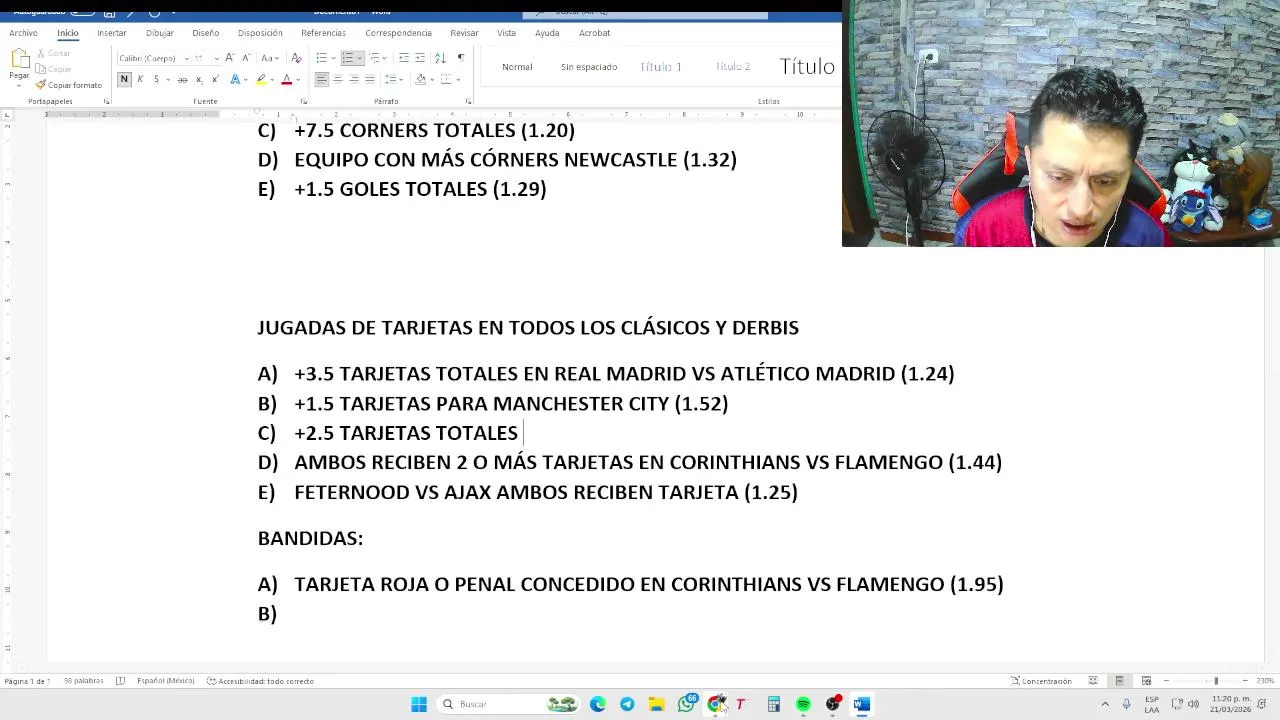Apply yellow text highlight color
The width and height of the screenshot is (1280, 720).
(x=261, y=79)
